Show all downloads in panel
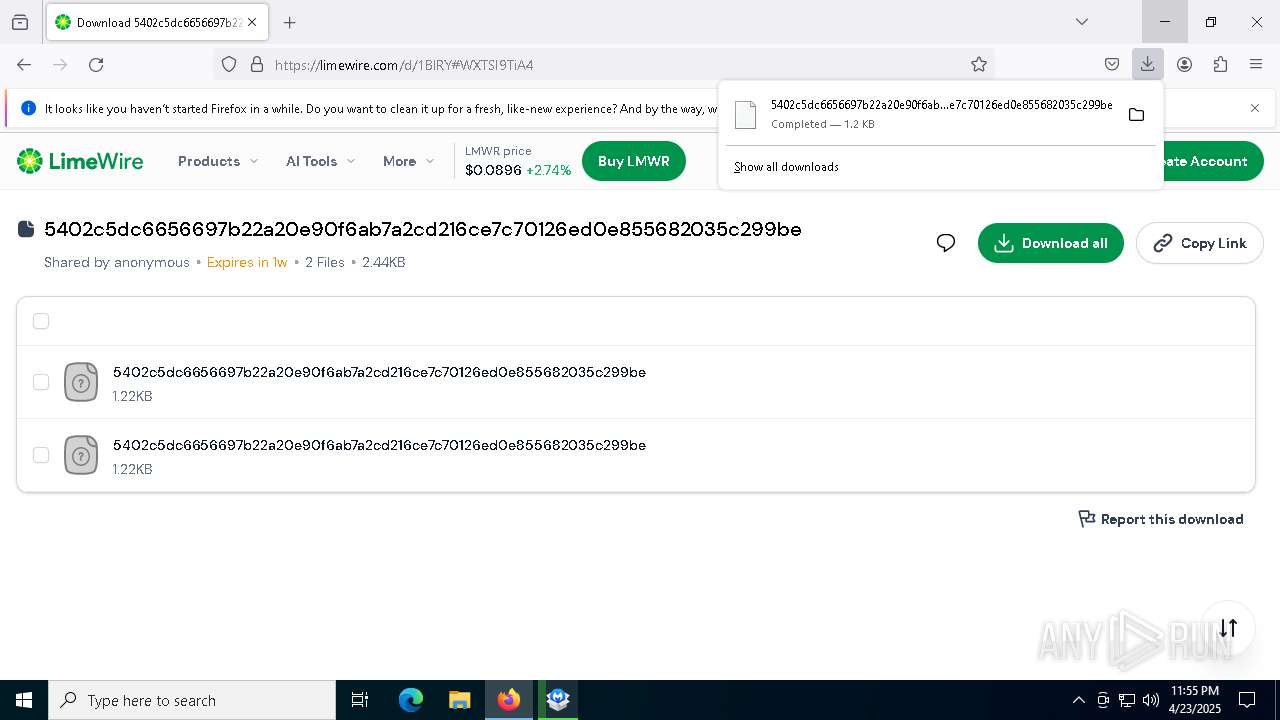Image resolution: width=1280 pixels, height=720 pixels. coord(786,167)
